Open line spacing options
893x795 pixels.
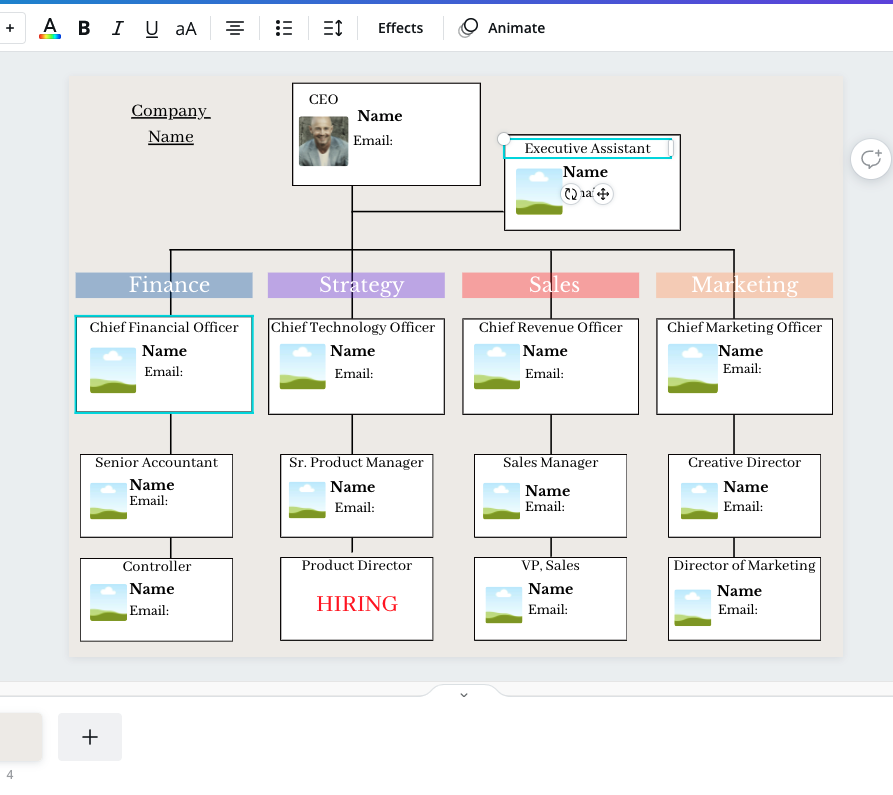pyautogui.click(x=333, y=28)
